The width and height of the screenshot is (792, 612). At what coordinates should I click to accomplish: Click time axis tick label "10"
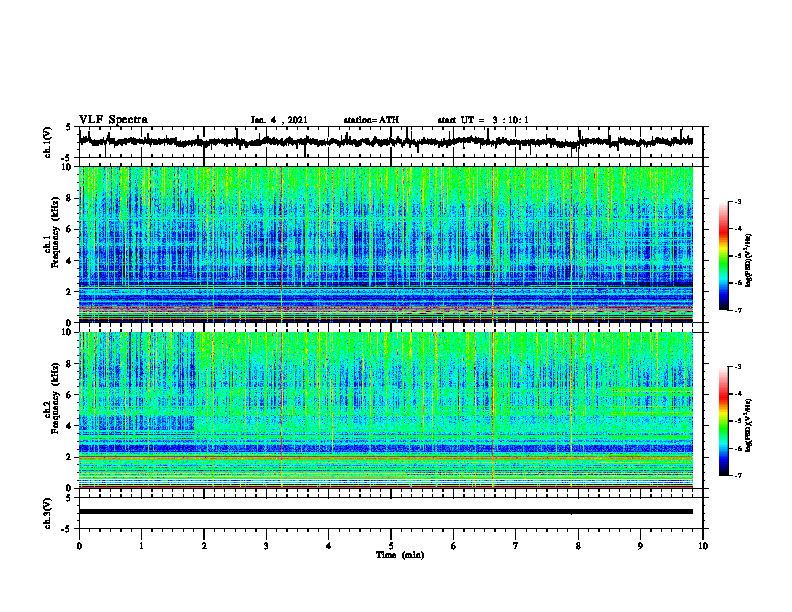703,546
